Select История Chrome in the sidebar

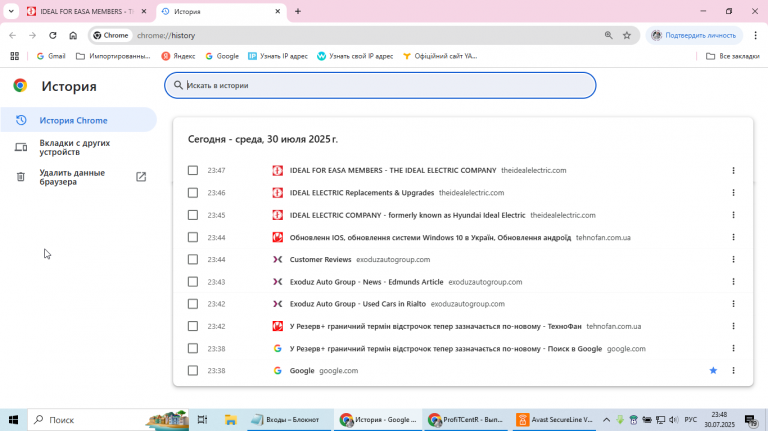(x=78, y=120)
